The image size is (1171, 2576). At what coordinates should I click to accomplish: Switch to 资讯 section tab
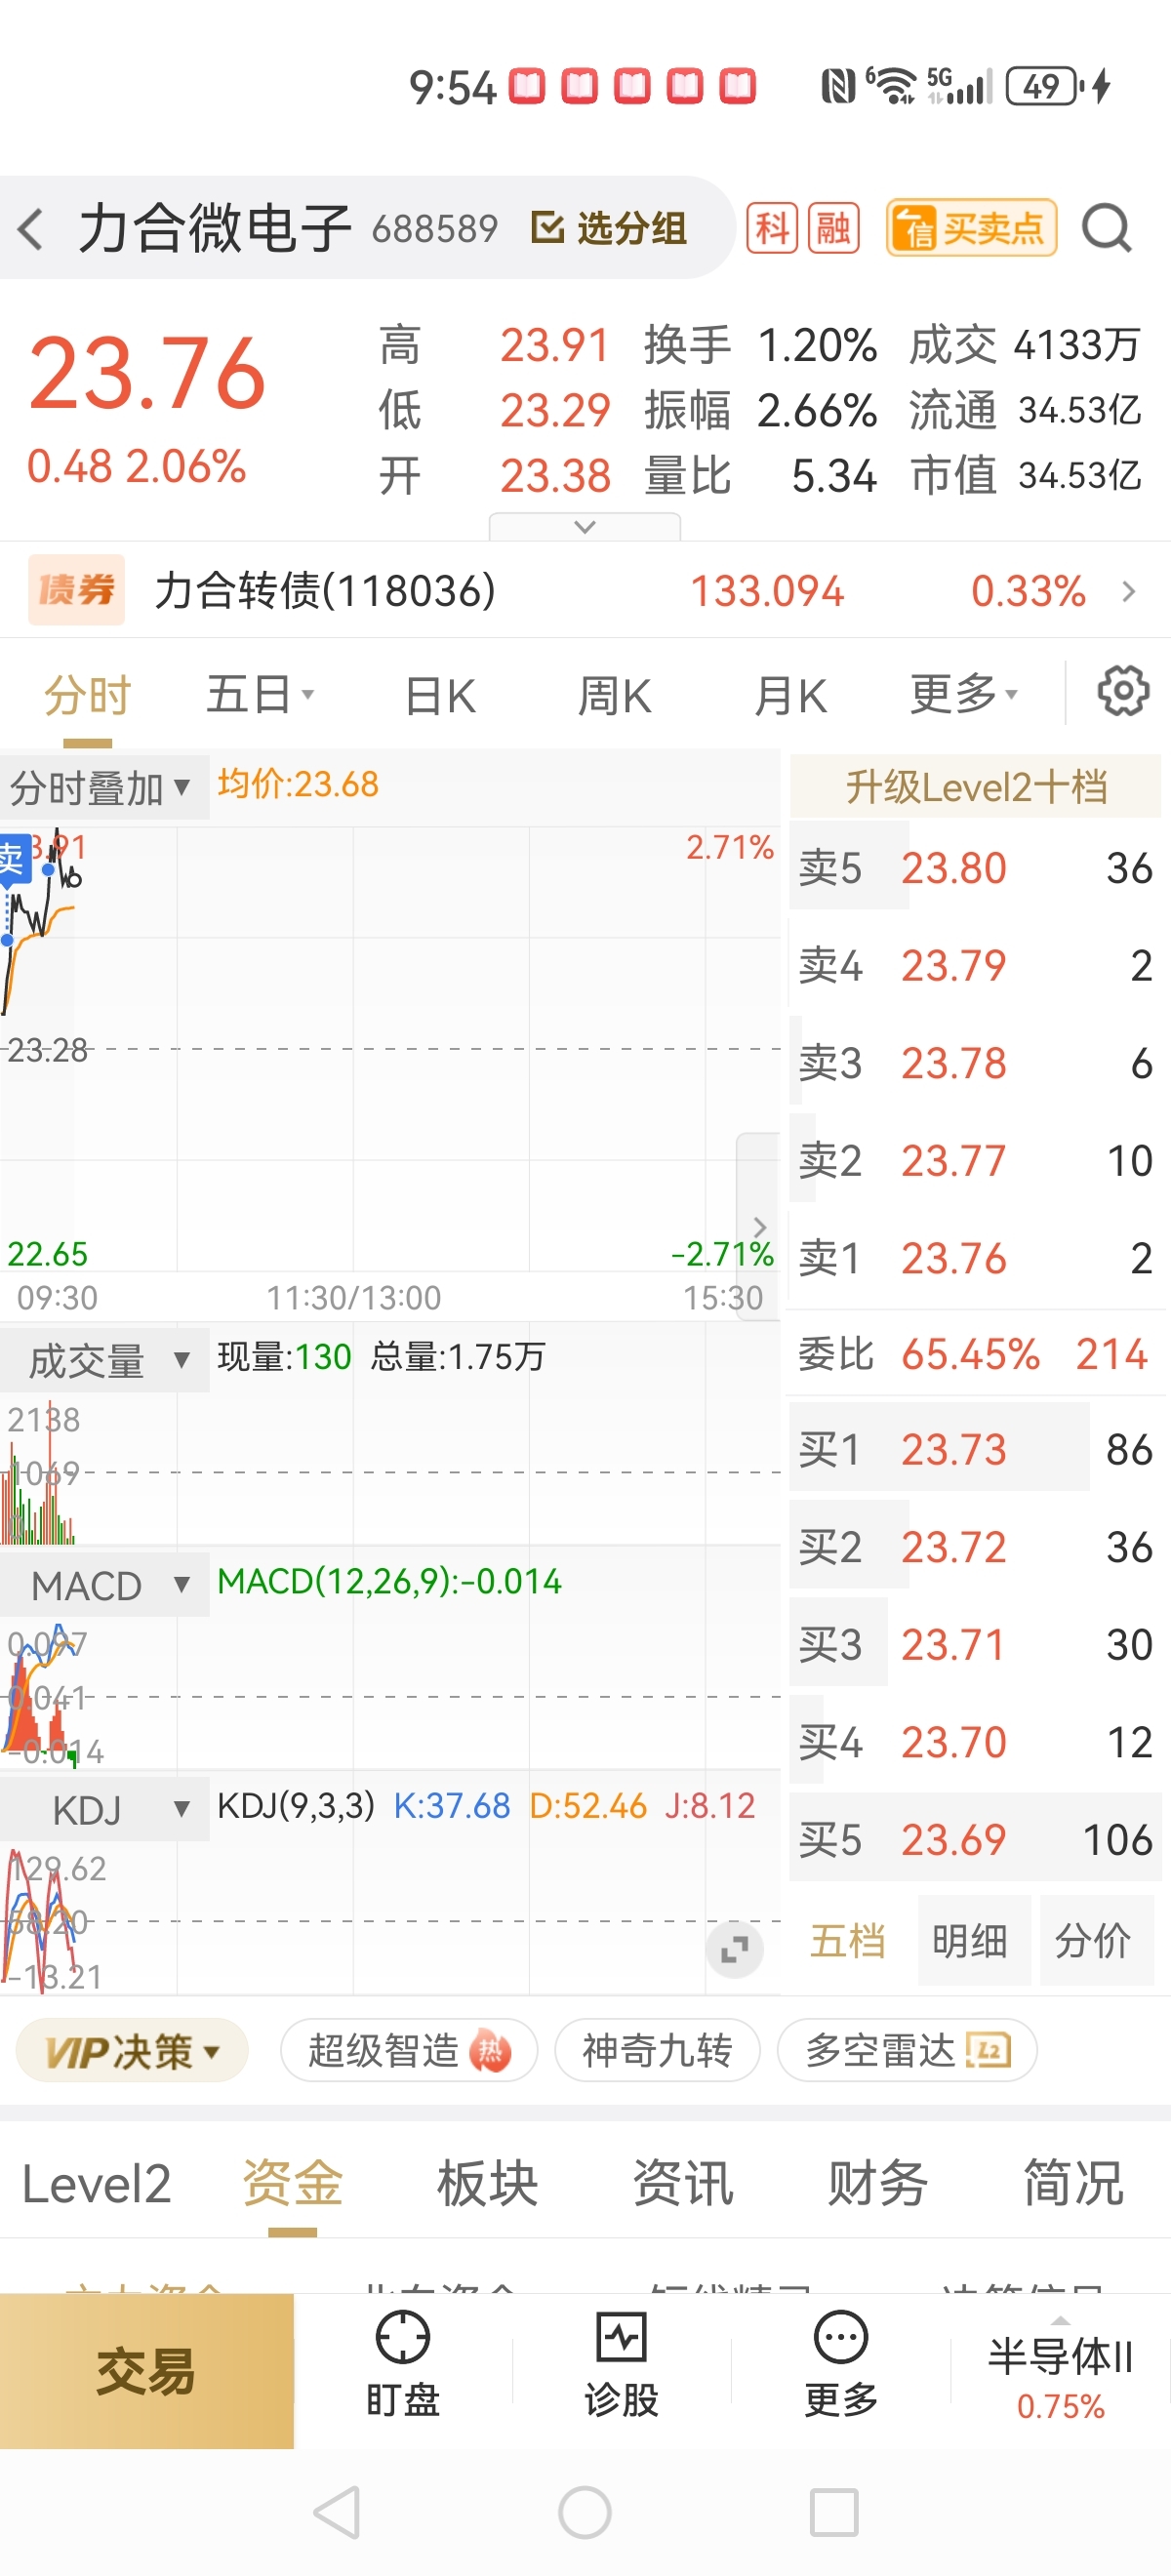(x=683, y=2184)
